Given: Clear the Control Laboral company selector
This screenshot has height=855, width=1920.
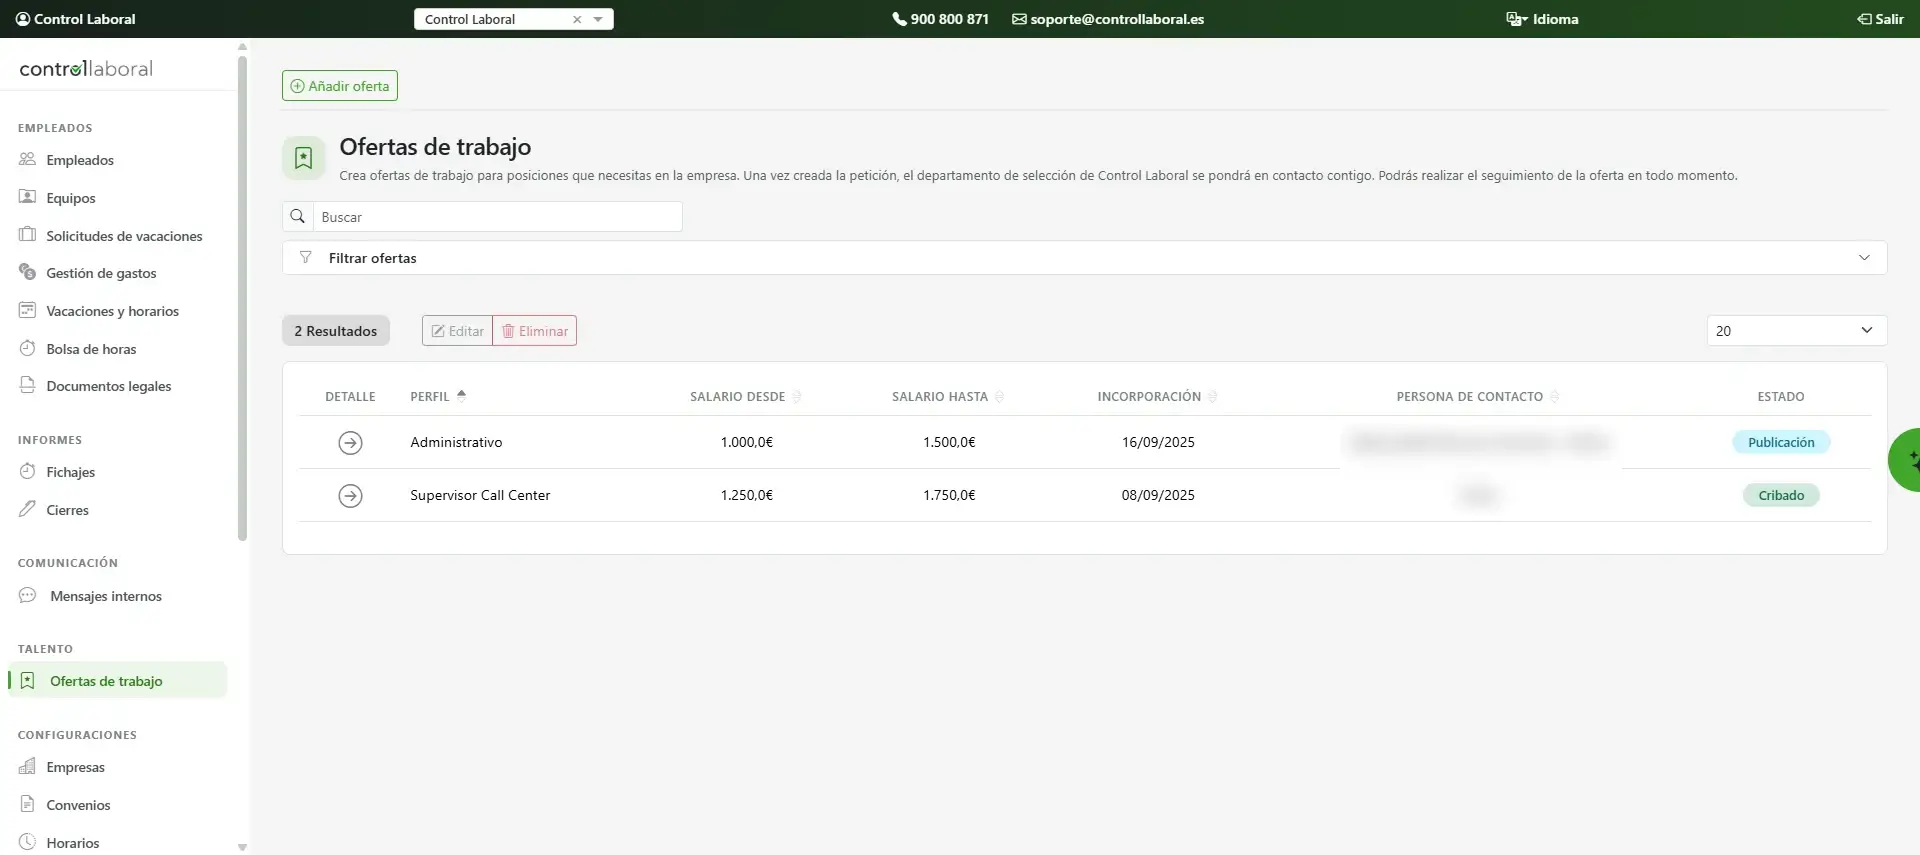Looking at the screenshot, I should point(577,19).
